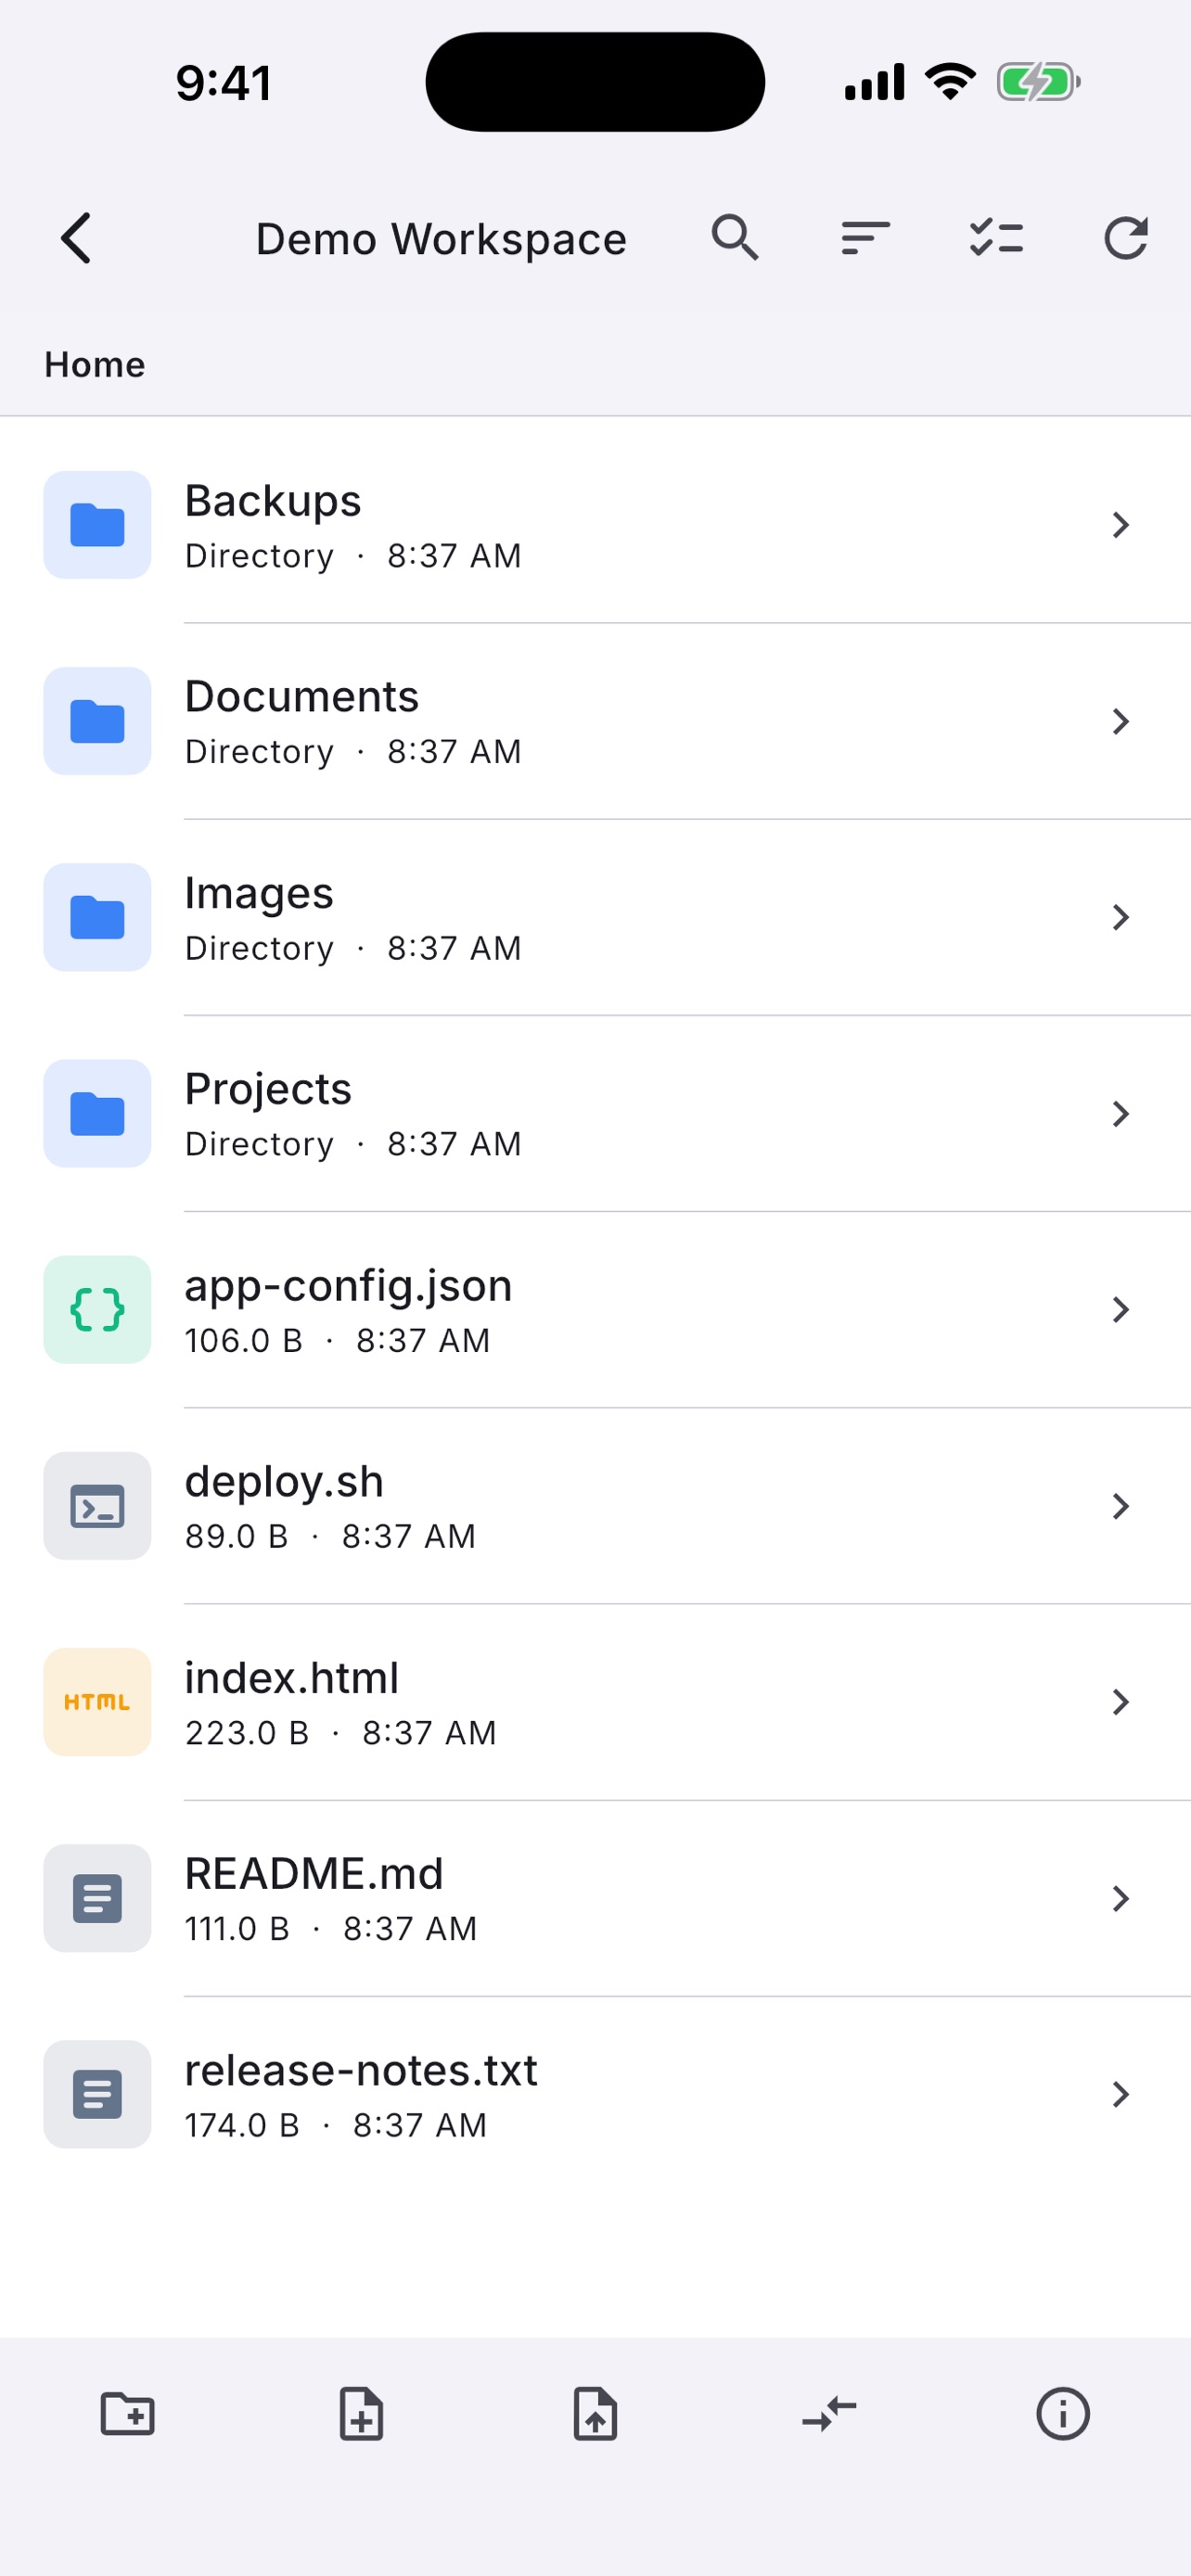Select the README.md file name

coord(314,1873)
